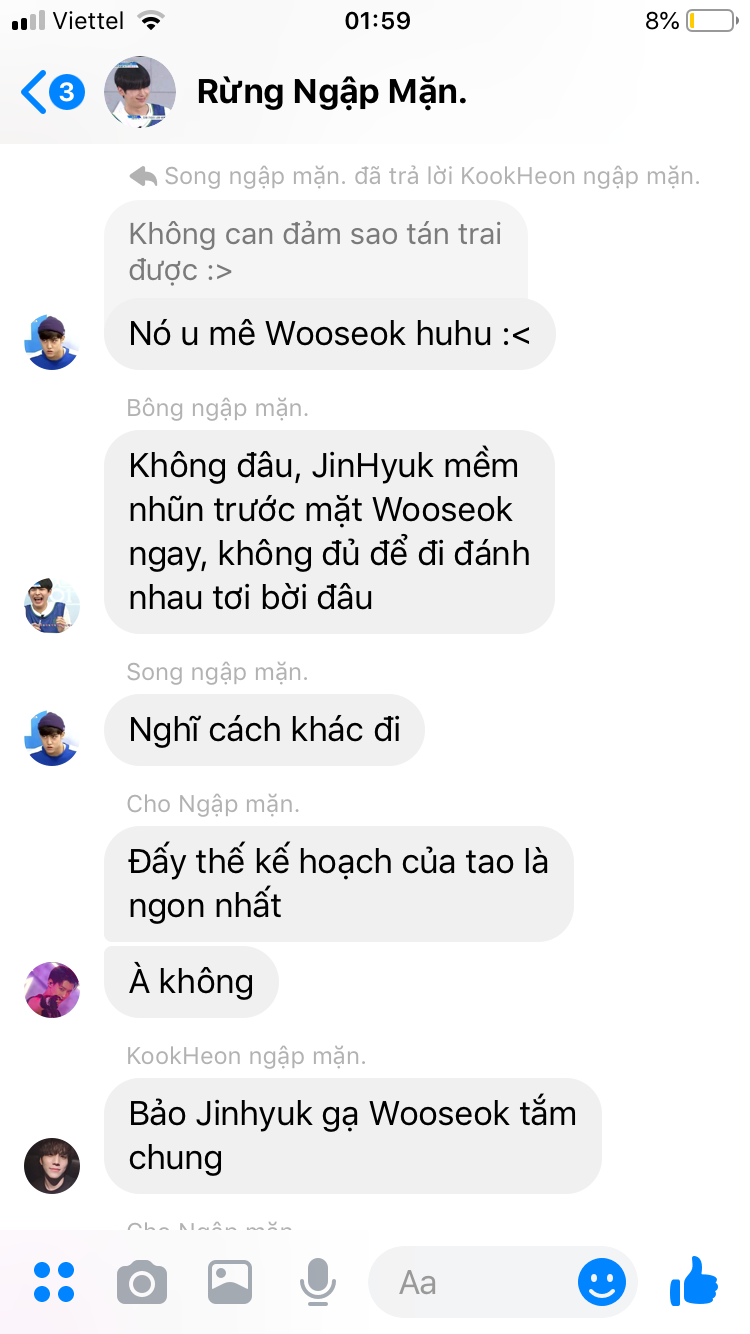The width and height of the screenshot is (750, 1334).
Task: Tap Cho Ngập mặn's purple avatar
Action: tap(52, 990)
